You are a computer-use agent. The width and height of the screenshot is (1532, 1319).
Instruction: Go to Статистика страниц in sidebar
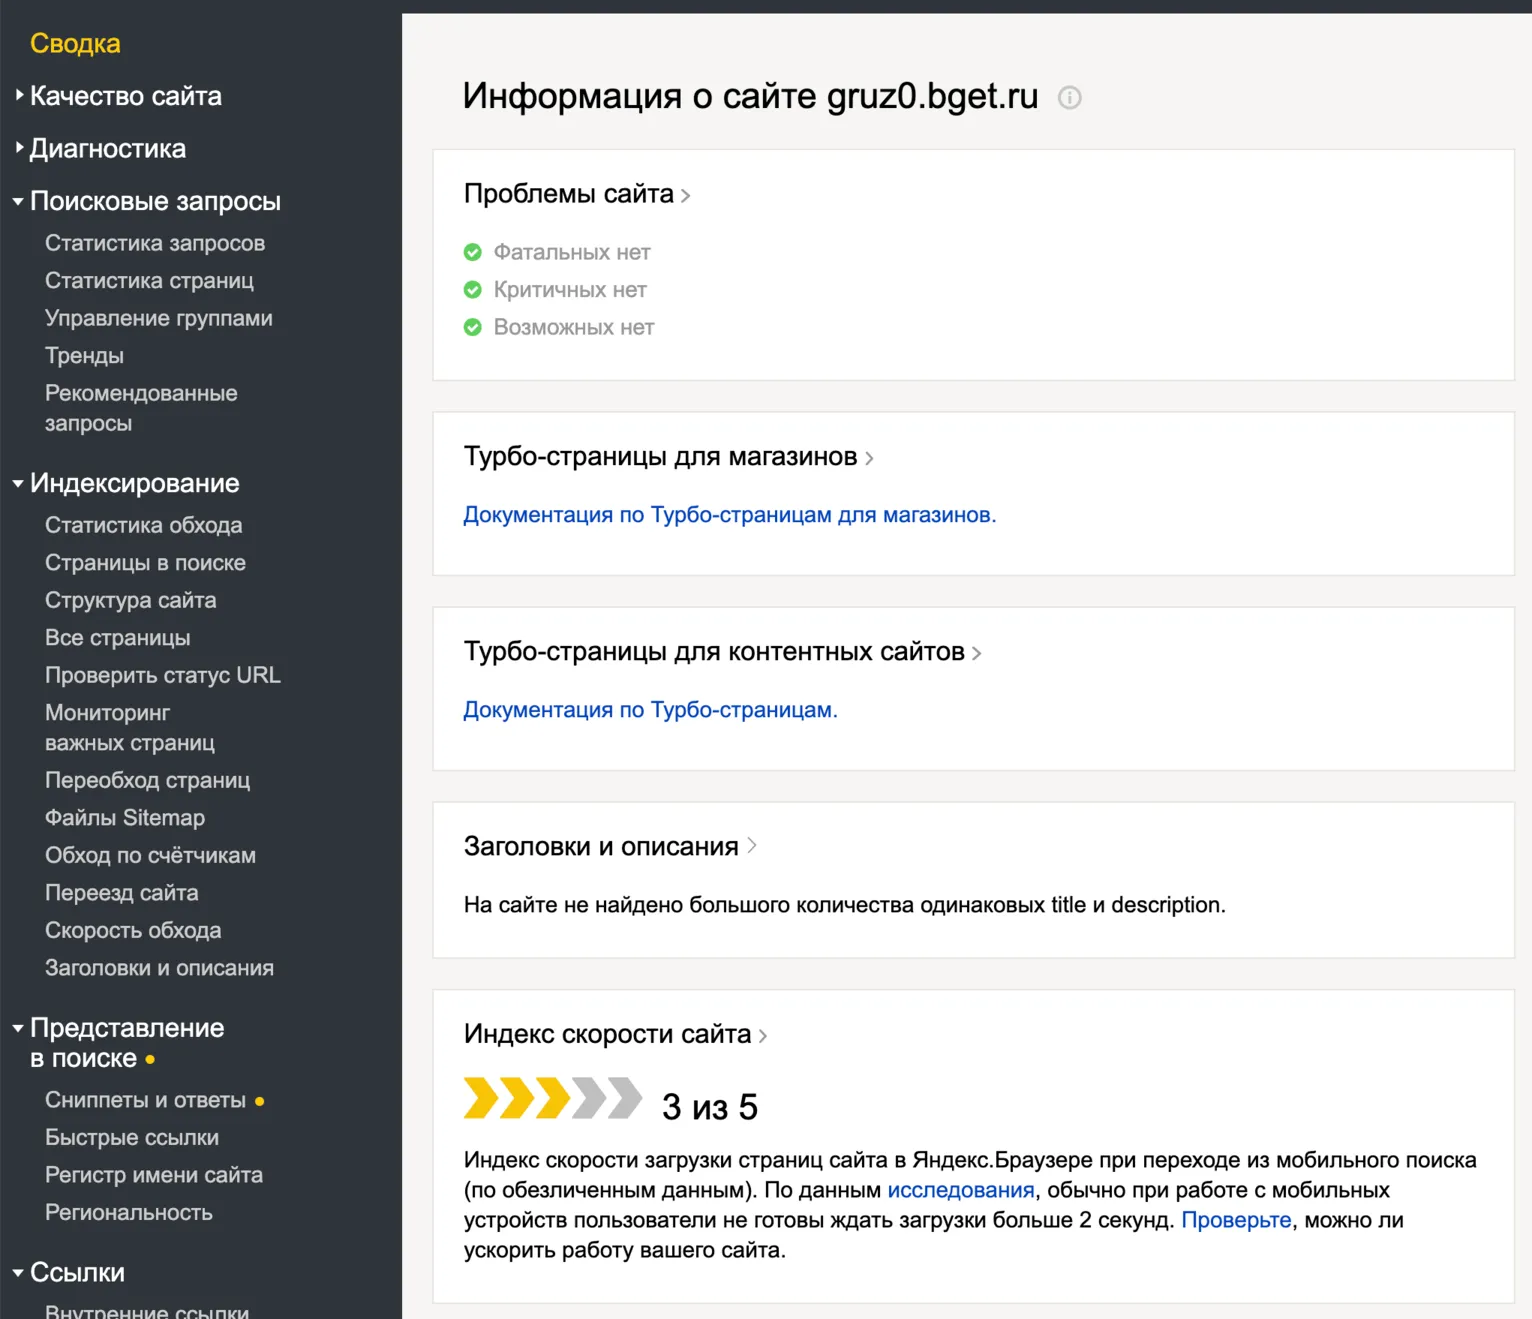click(149, 281)
